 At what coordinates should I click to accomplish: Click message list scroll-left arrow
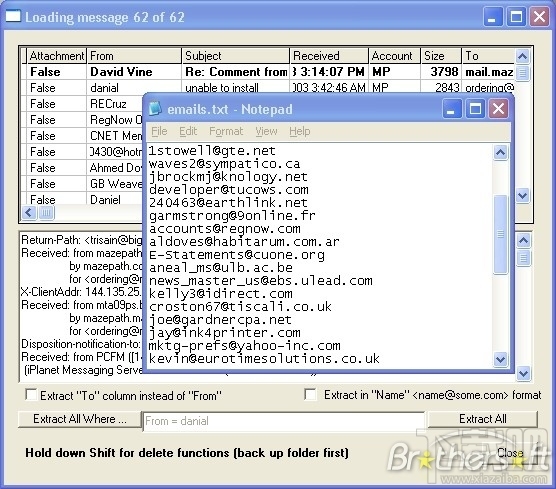pos(29,213)
